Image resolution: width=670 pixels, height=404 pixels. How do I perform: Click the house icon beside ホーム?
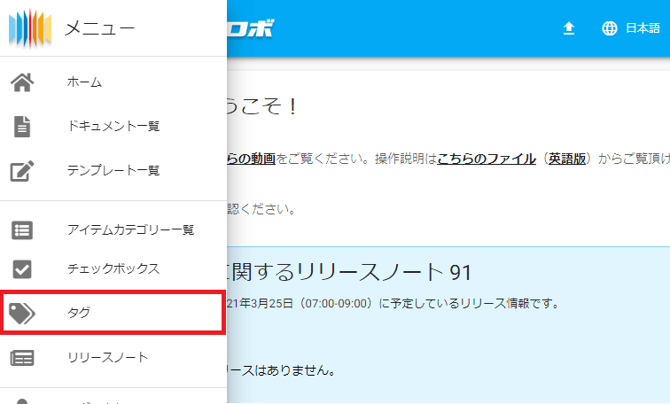point(22,82)
